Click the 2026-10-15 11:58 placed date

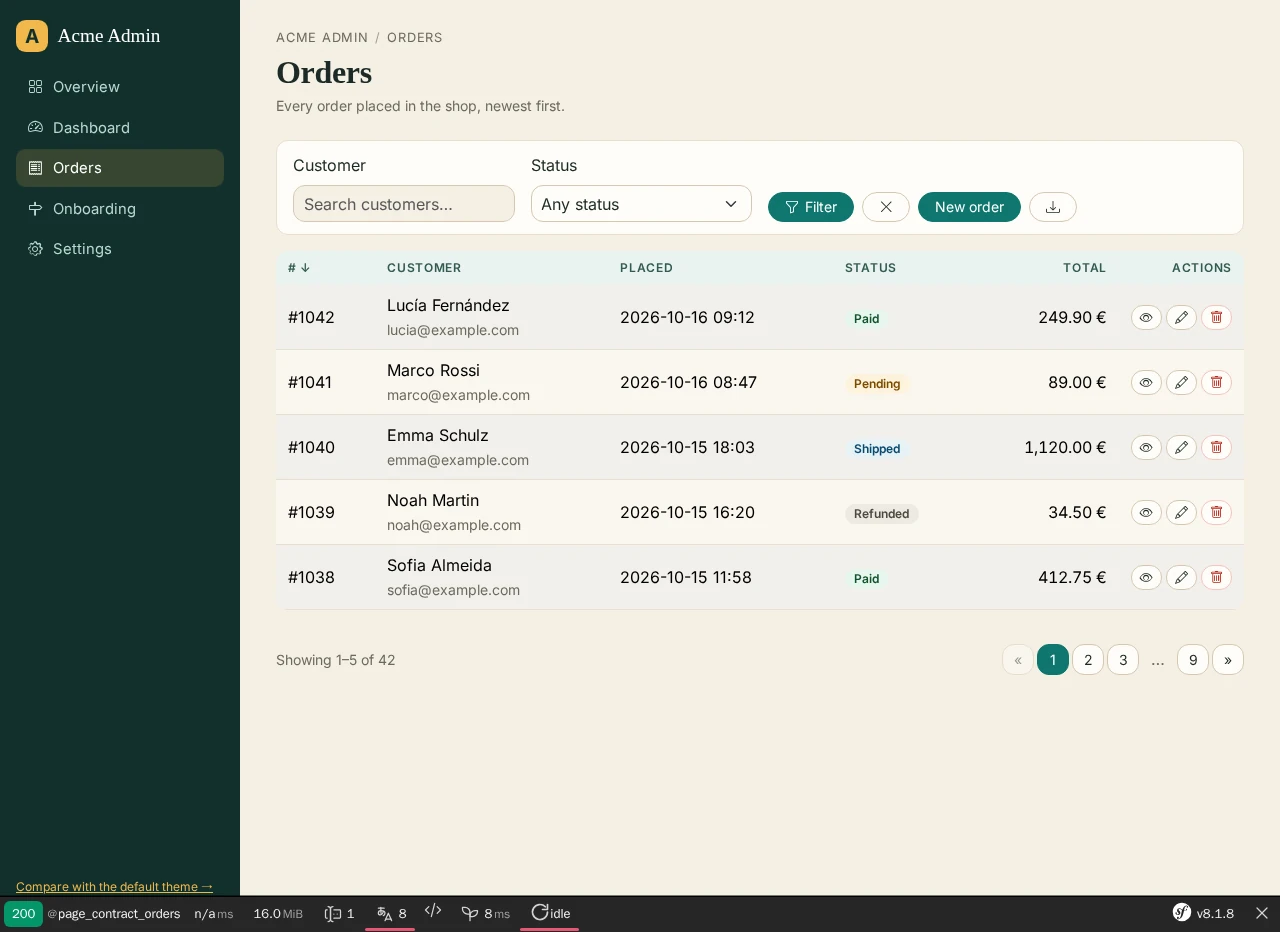pyautogui.click(x=686, y=577)
